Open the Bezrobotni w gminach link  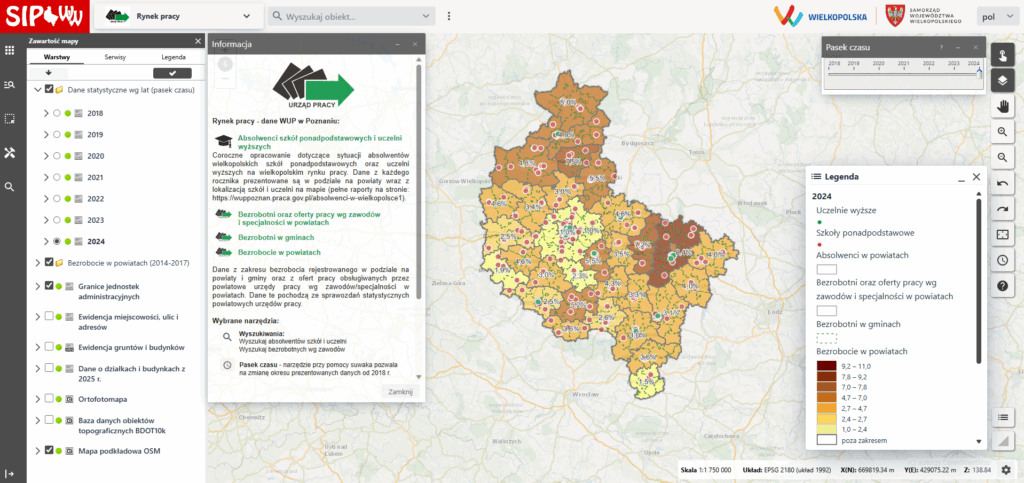(x=276, y=238)
